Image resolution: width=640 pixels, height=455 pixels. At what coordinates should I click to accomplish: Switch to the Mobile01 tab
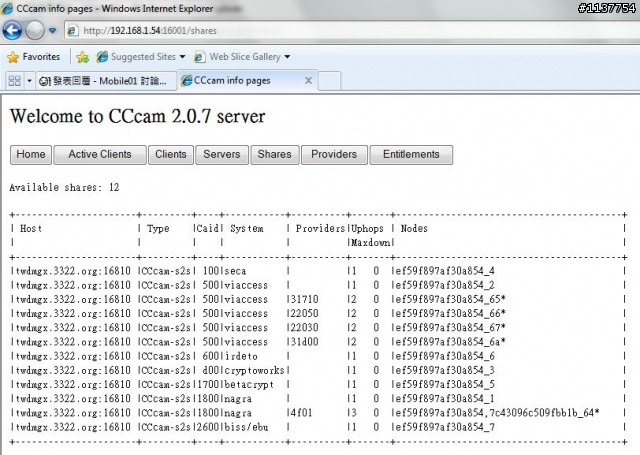point(105,81)
